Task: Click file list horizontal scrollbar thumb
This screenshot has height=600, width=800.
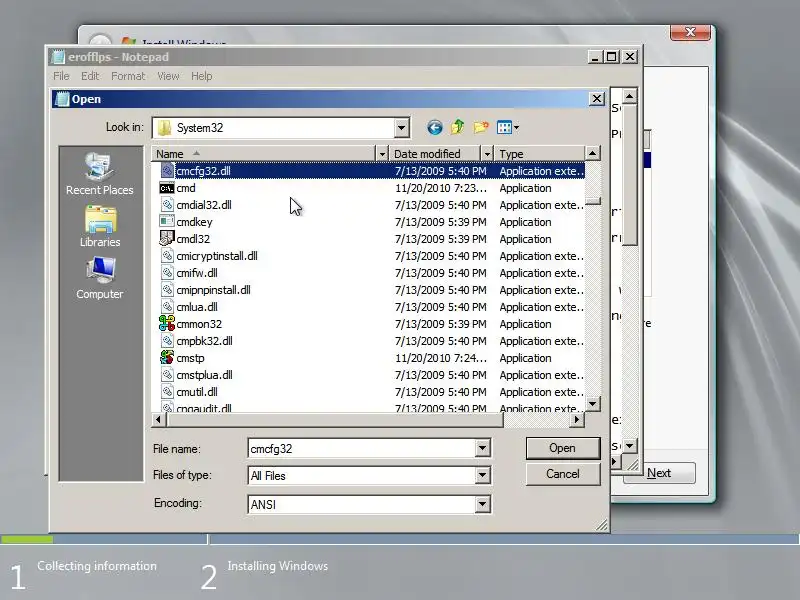Action: click(x=334, y=419)
